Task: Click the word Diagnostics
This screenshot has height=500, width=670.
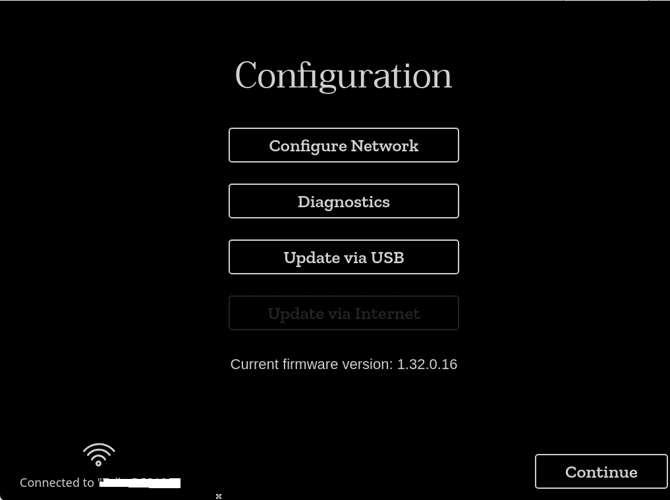Action: click(344, 202)
